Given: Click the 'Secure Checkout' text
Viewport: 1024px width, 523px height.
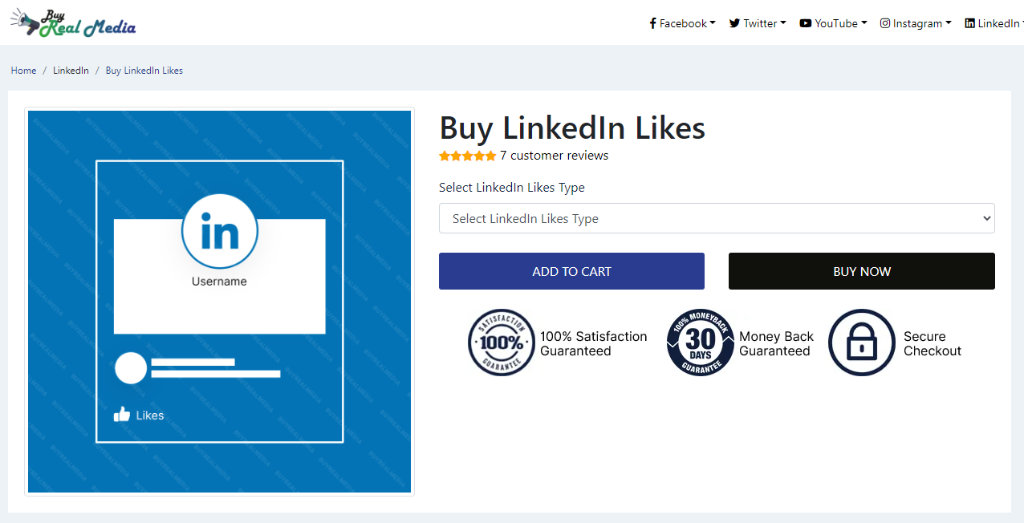Looking at the screenshot, I should pos(932,343).
